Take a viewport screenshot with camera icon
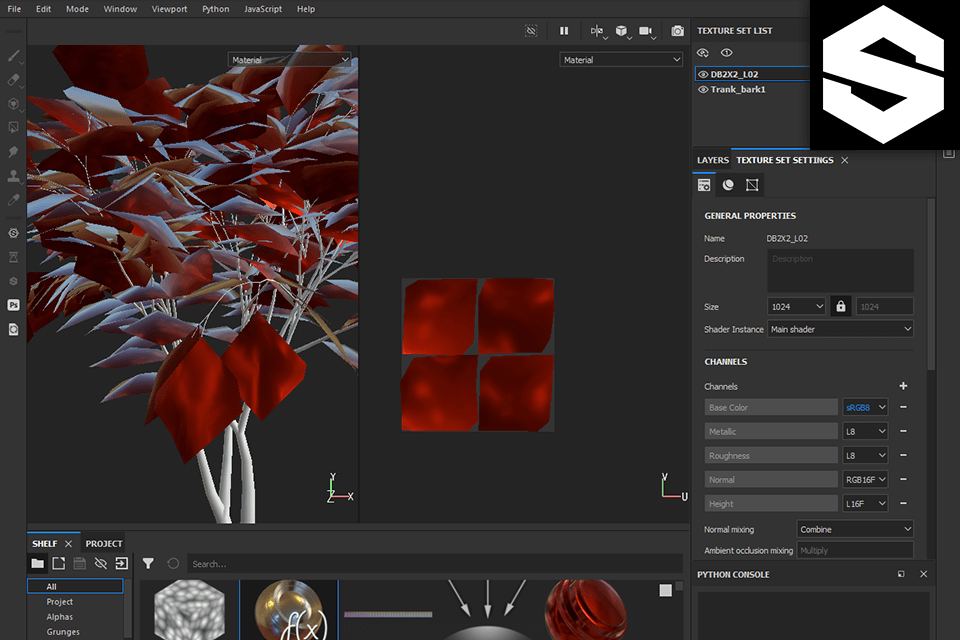The width and height of the screenshot is (960, 640). [x=677, y=31]
